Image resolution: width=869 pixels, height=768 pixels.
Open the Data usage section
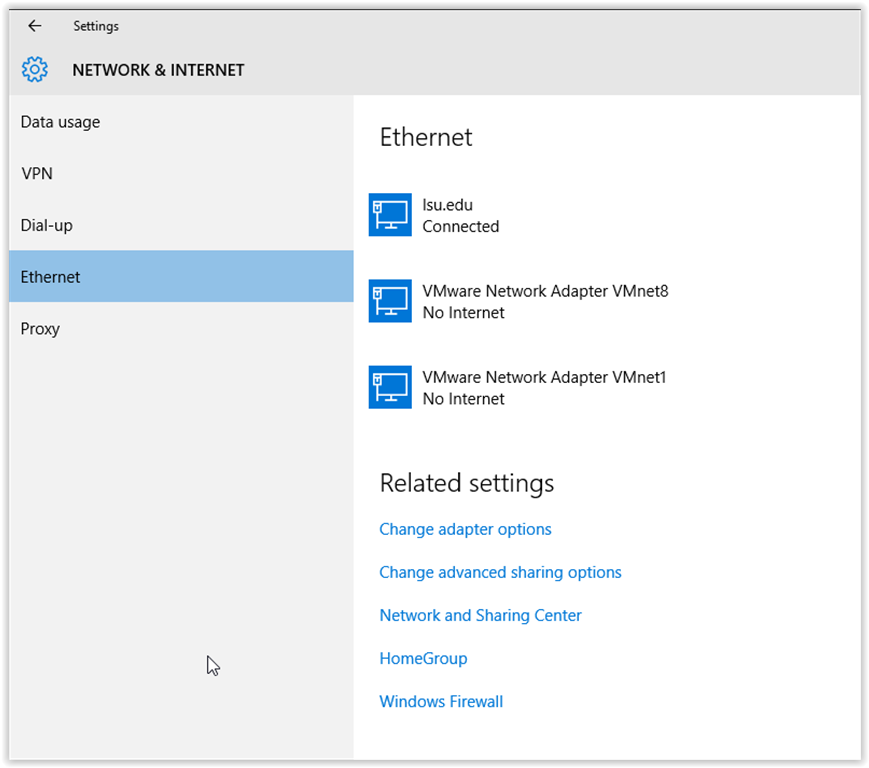(181, 122)
